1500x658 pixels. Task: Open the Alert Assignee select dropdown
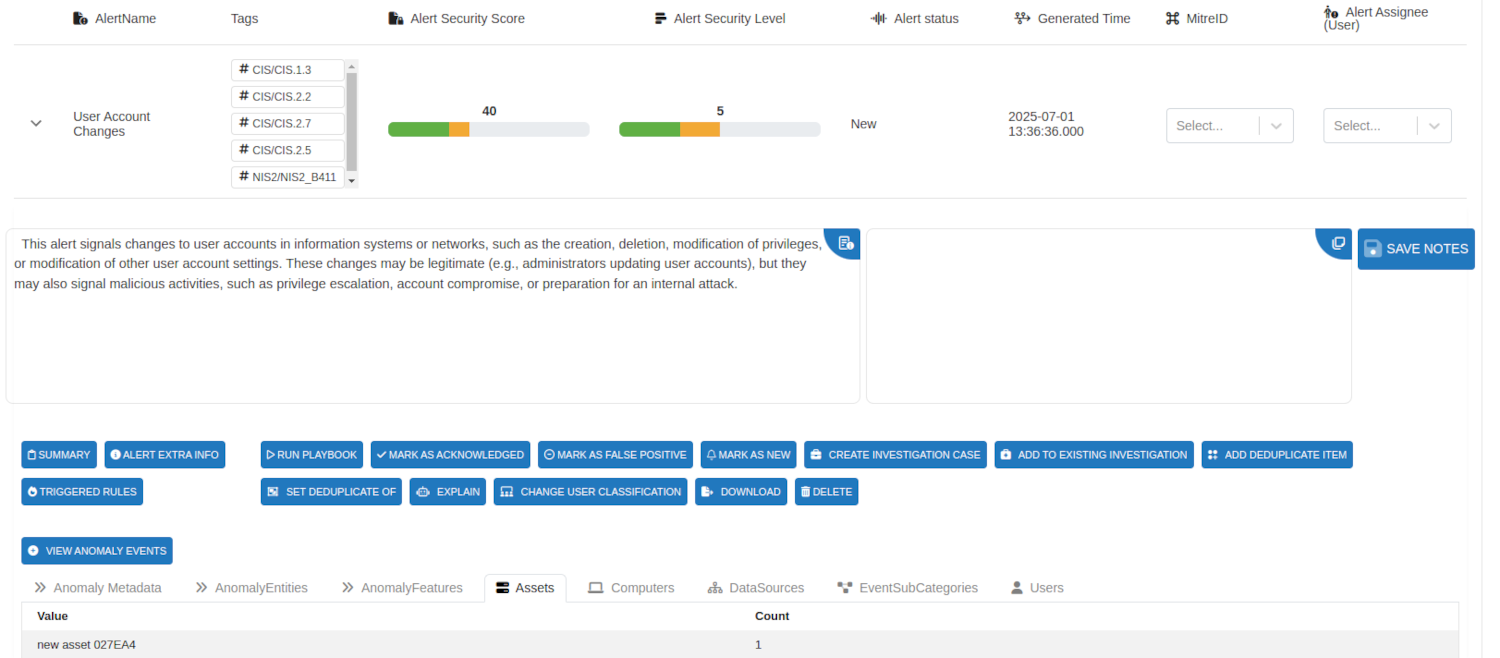[x=1386, y=126]
